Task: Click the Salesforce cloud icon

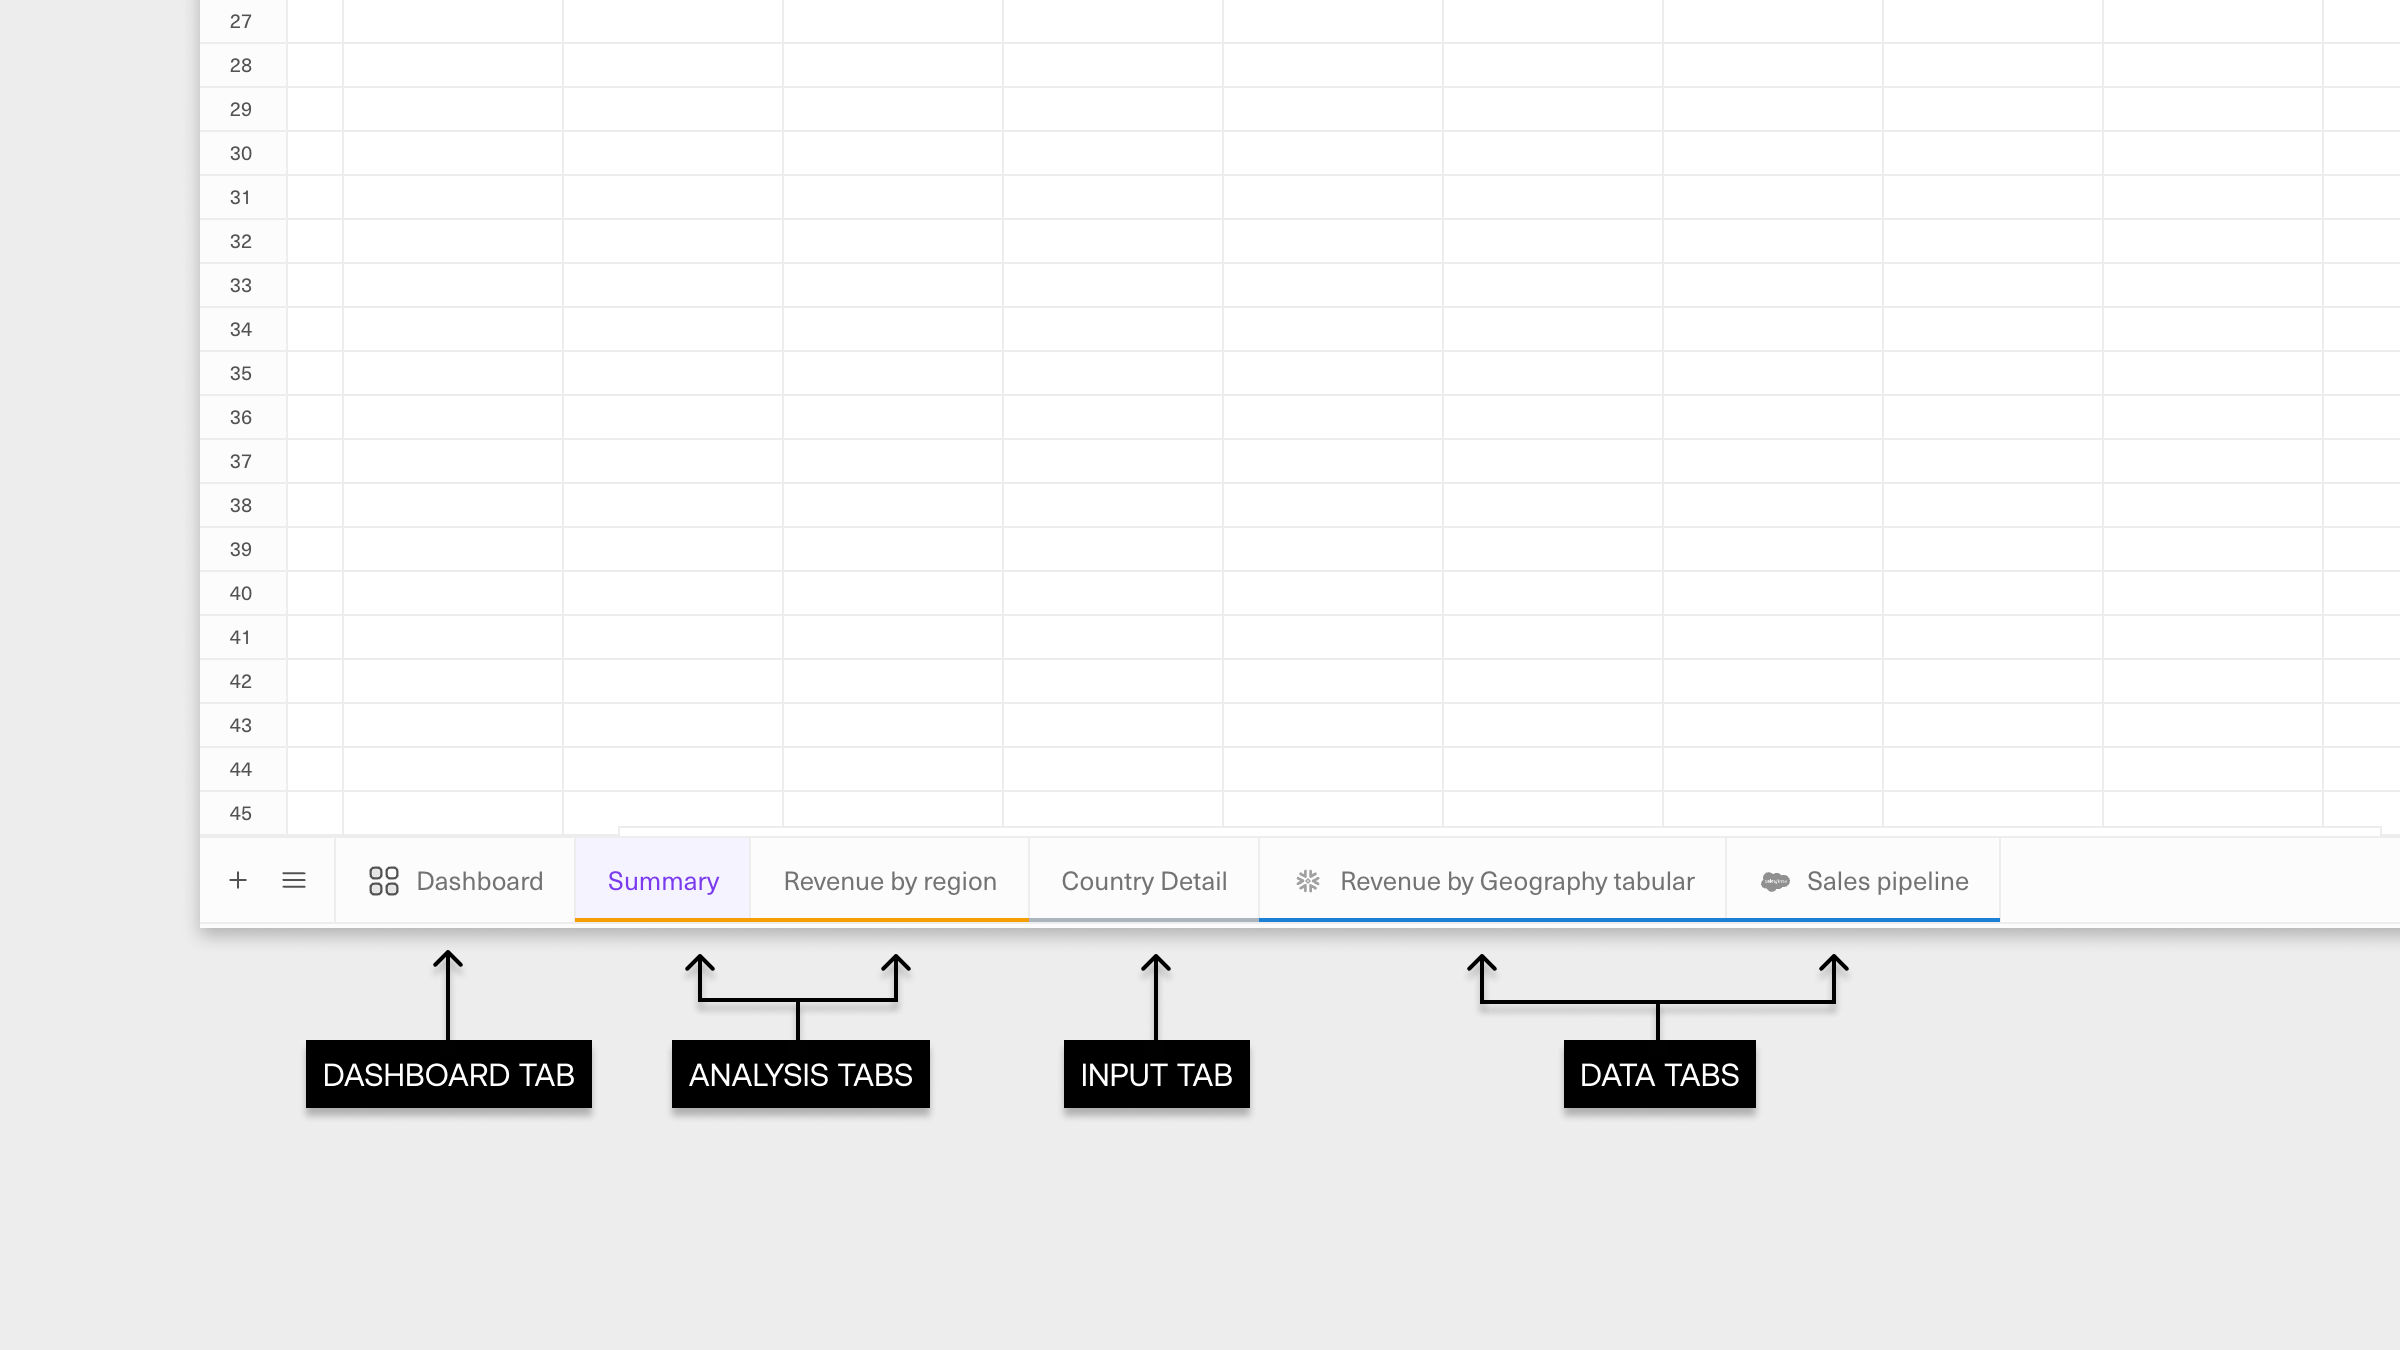Action: coord(1775,881)
